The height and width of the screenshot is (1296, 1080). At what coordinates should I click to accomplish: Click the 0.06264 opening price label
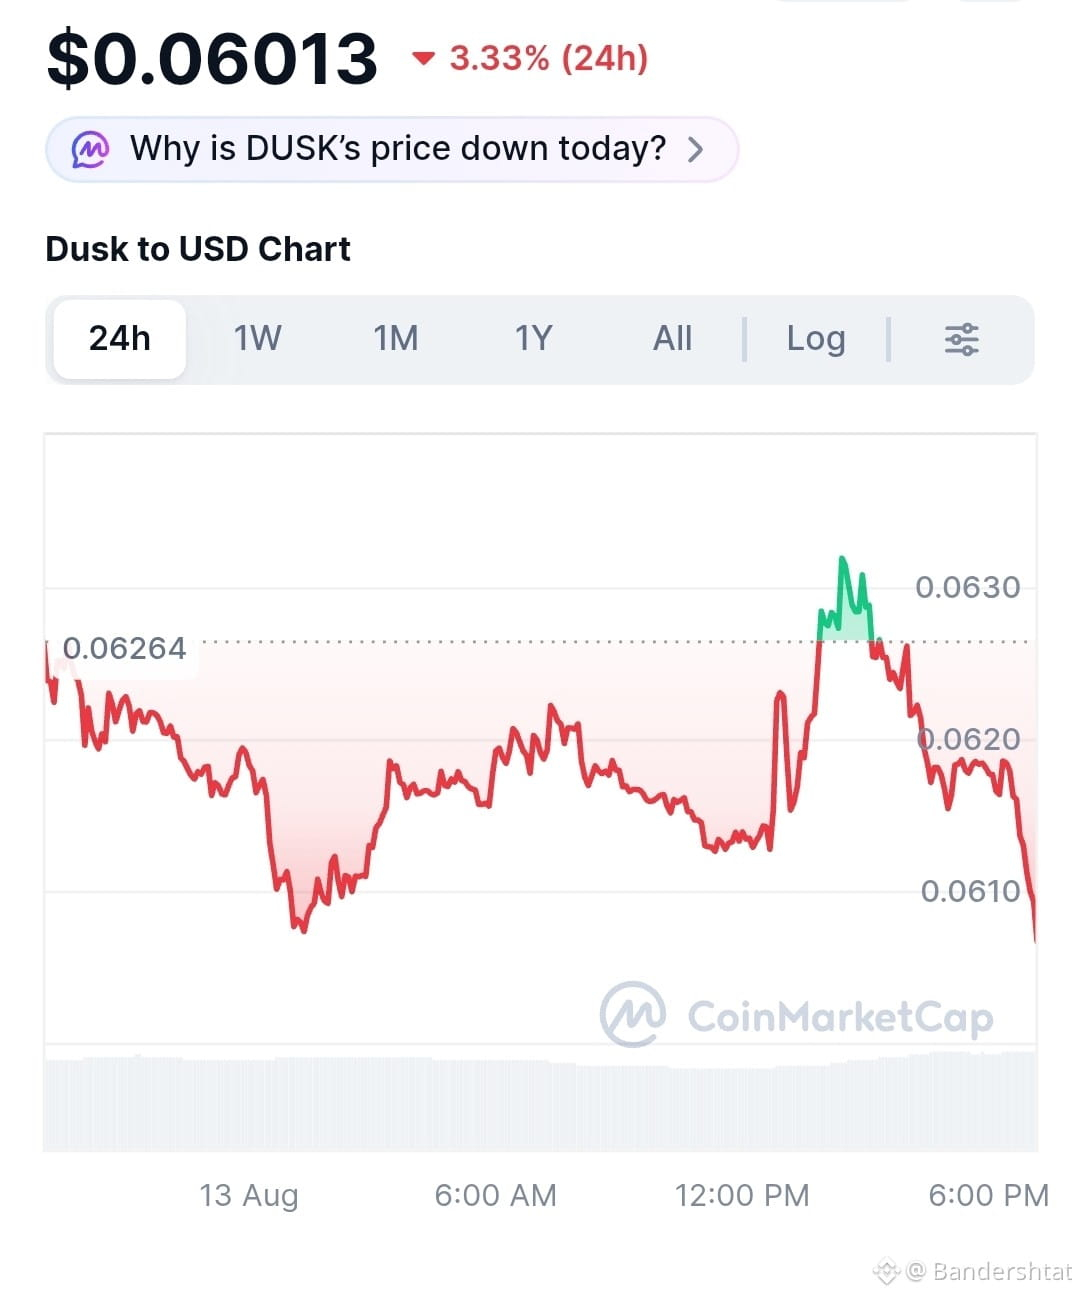click(x=124, y=648)
